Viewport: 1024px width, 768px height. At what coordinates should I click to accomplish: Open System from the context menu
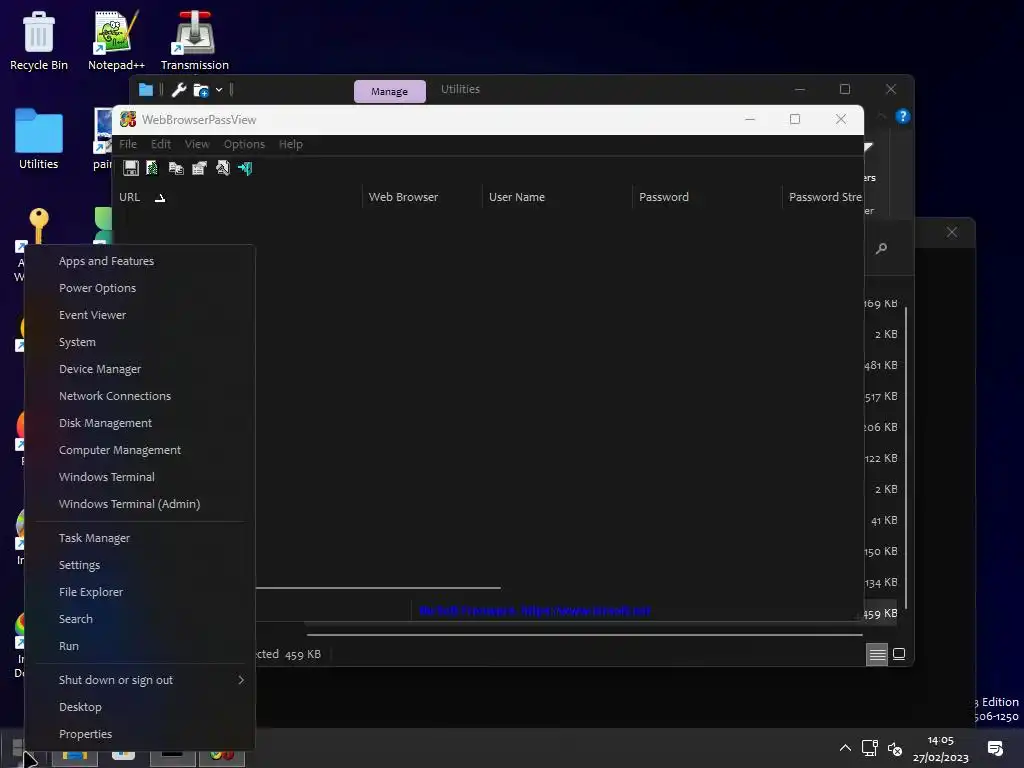click(x=139, y=342)
